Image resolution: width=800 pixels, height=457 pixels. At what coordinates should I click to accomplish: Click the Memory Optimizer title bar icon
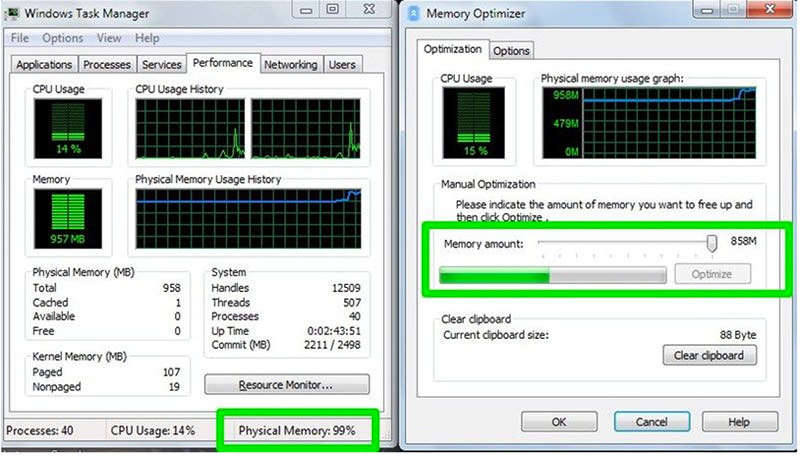[x=414, y=14]
